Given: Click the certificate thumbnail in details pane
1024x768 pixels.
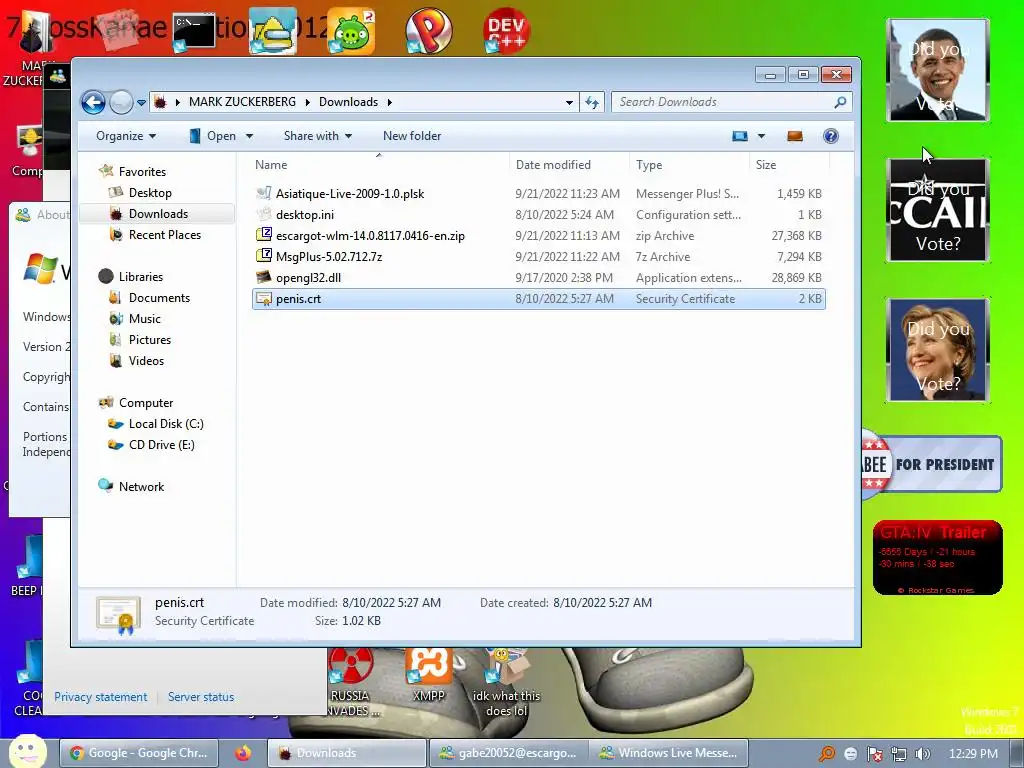Looking at the screenshot, I should click(x=118, y=615).
